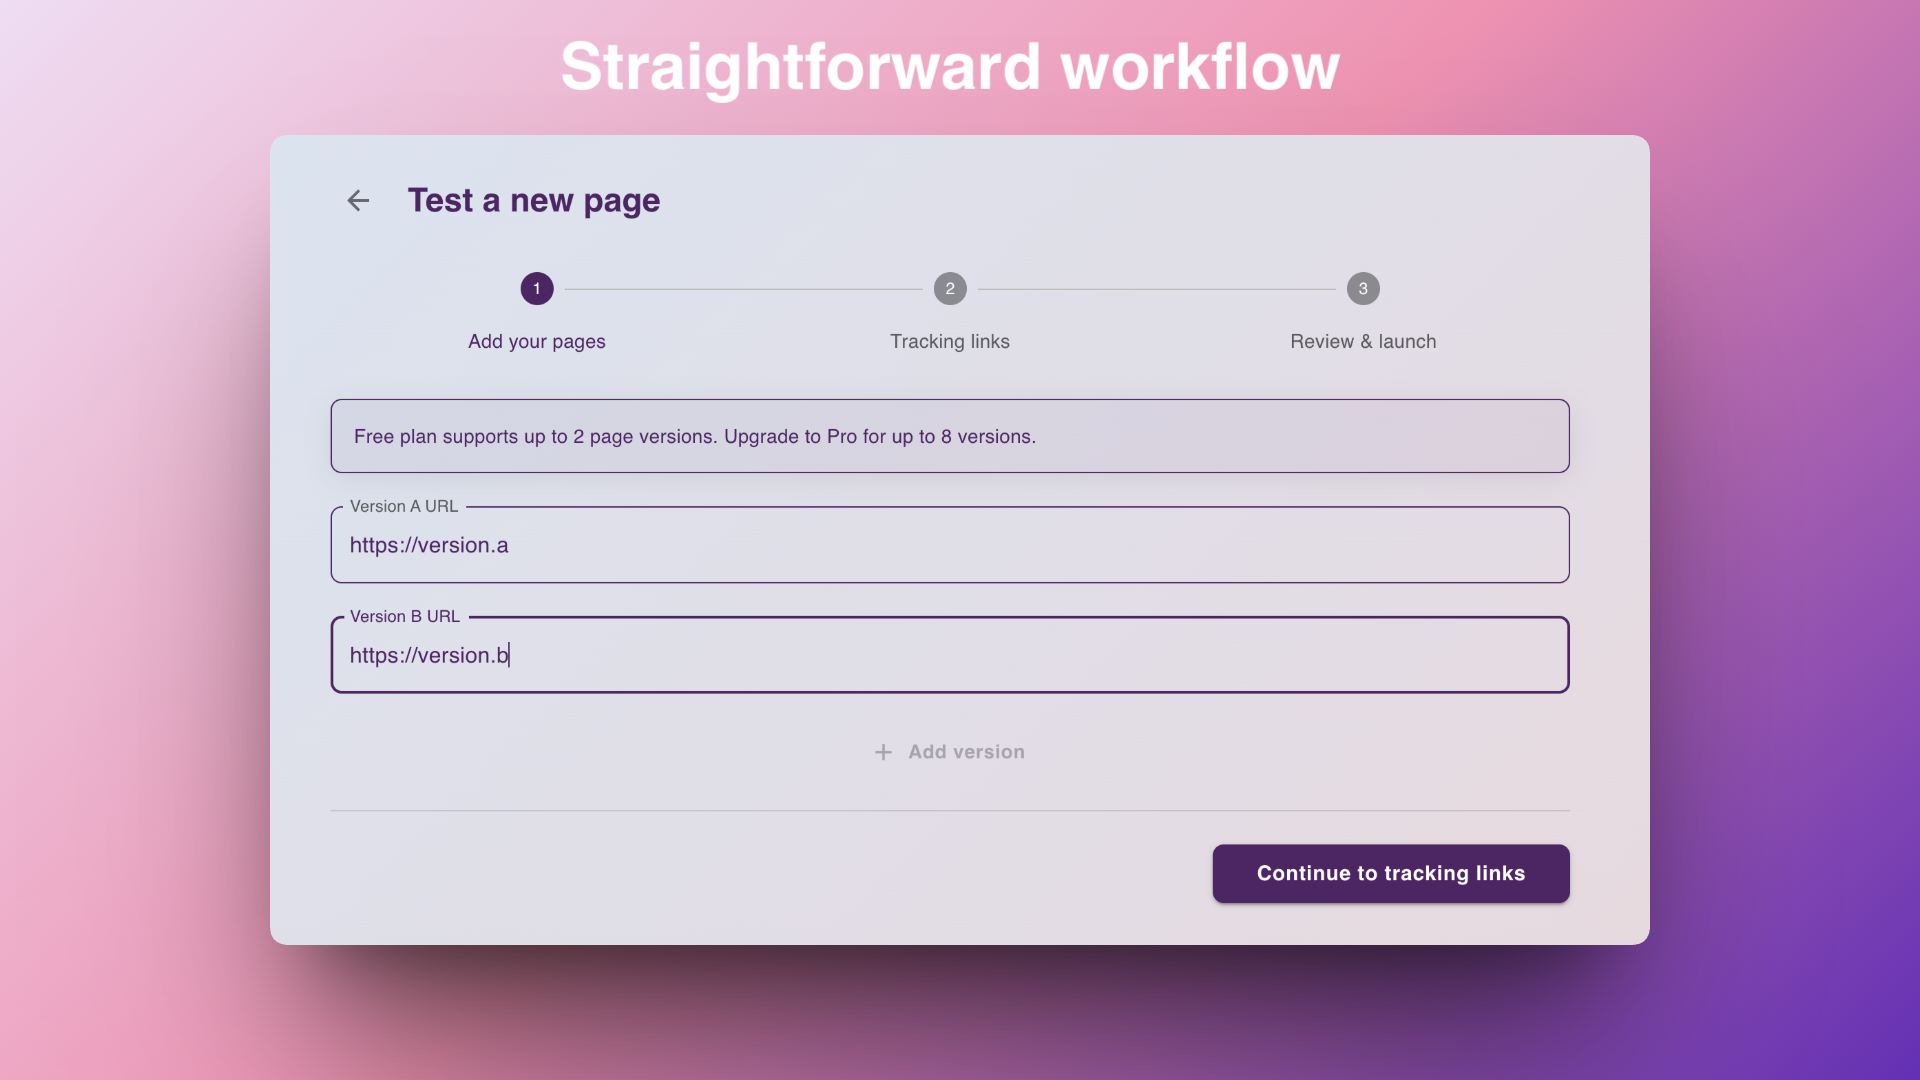Select the Review & launch step label
This screenshot has width=1920, height=1080.
pyautogui.click(x=1362, y=341)
